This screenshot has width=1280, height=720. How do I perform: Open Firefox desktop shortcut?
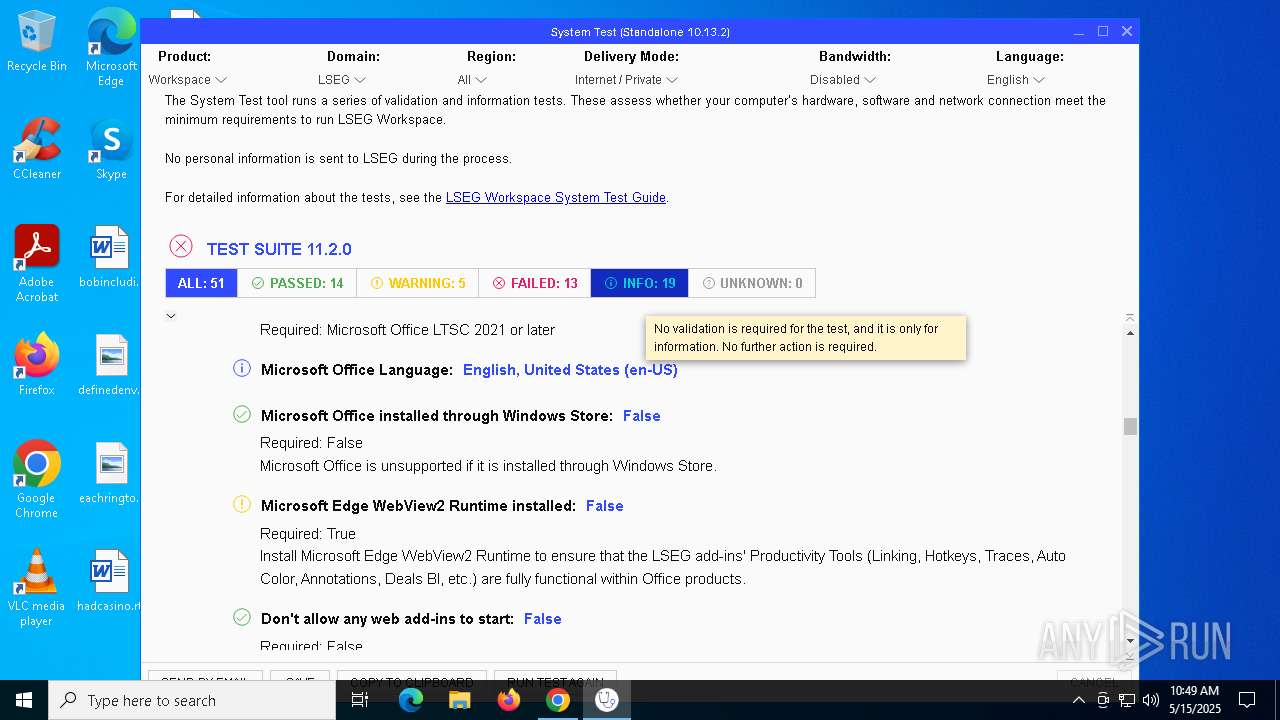click(37, 365)
